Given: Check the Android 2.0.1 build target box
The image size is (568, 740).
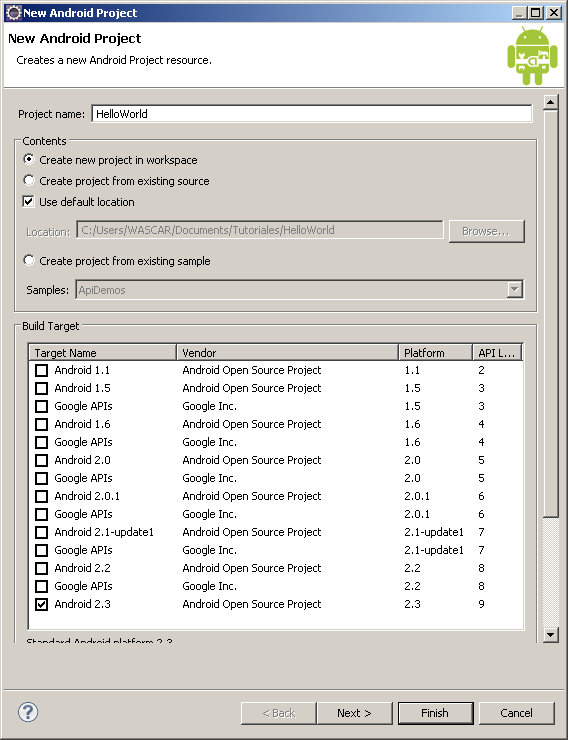Looking at the screenshot, I should pyautogui.click(x=42, y=496).
